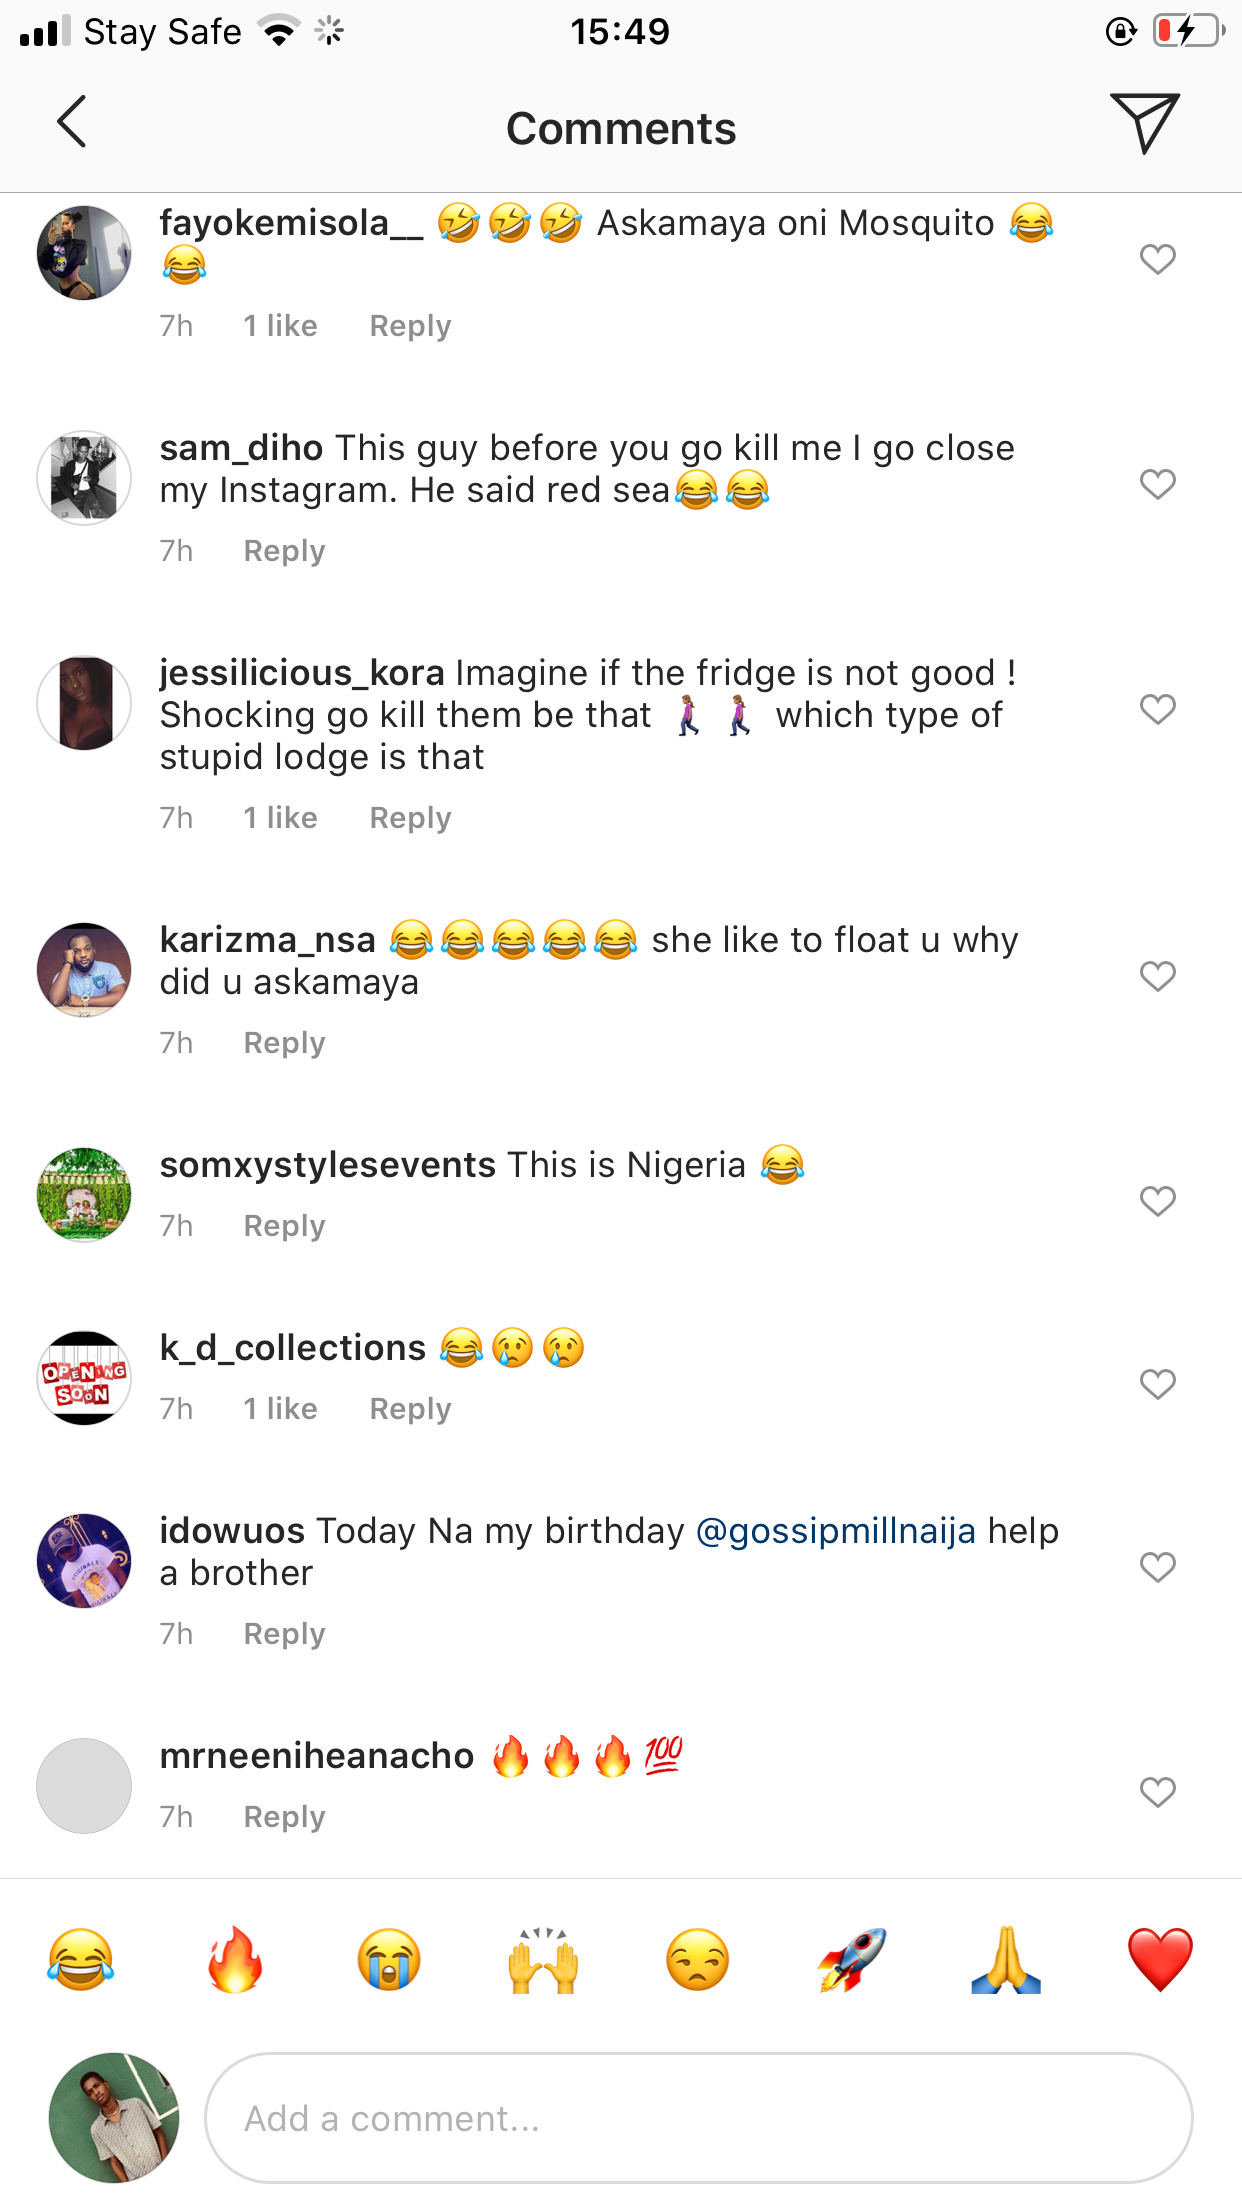This screenshot has width=1242, height=2208.
Task: Open k_d_collections profile picture
Action: click(x=84, y=1378)
